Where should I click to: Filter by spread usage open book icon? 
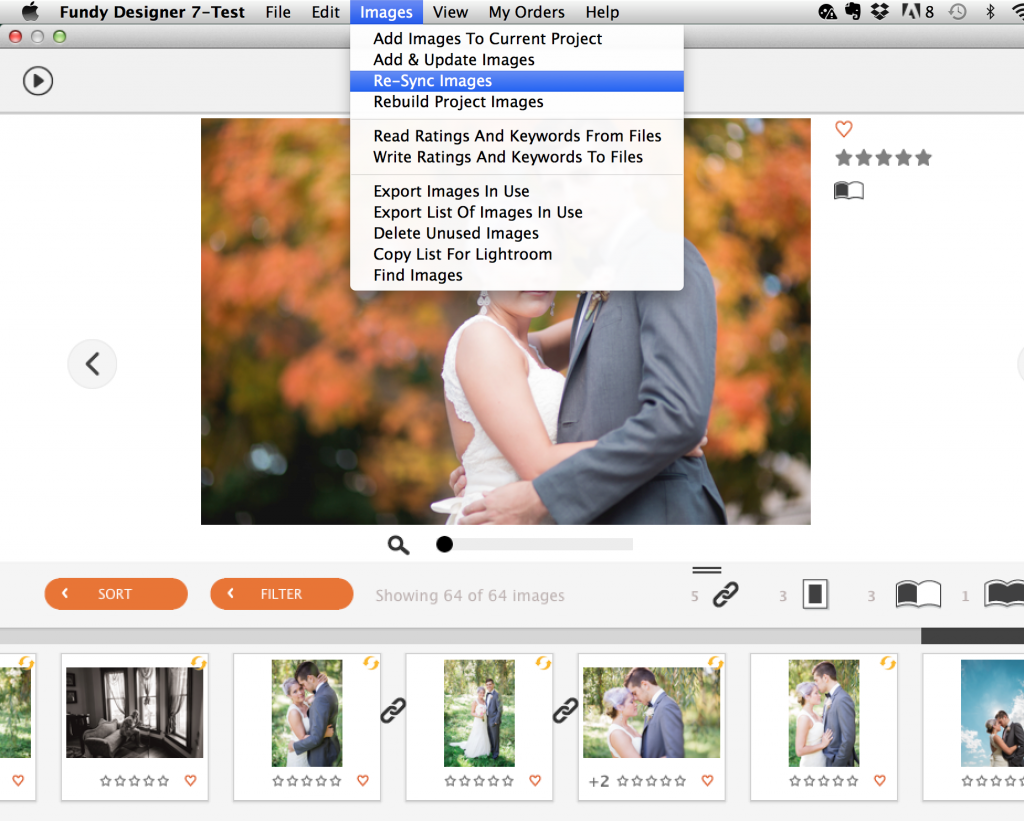click(x=918, y=594)
